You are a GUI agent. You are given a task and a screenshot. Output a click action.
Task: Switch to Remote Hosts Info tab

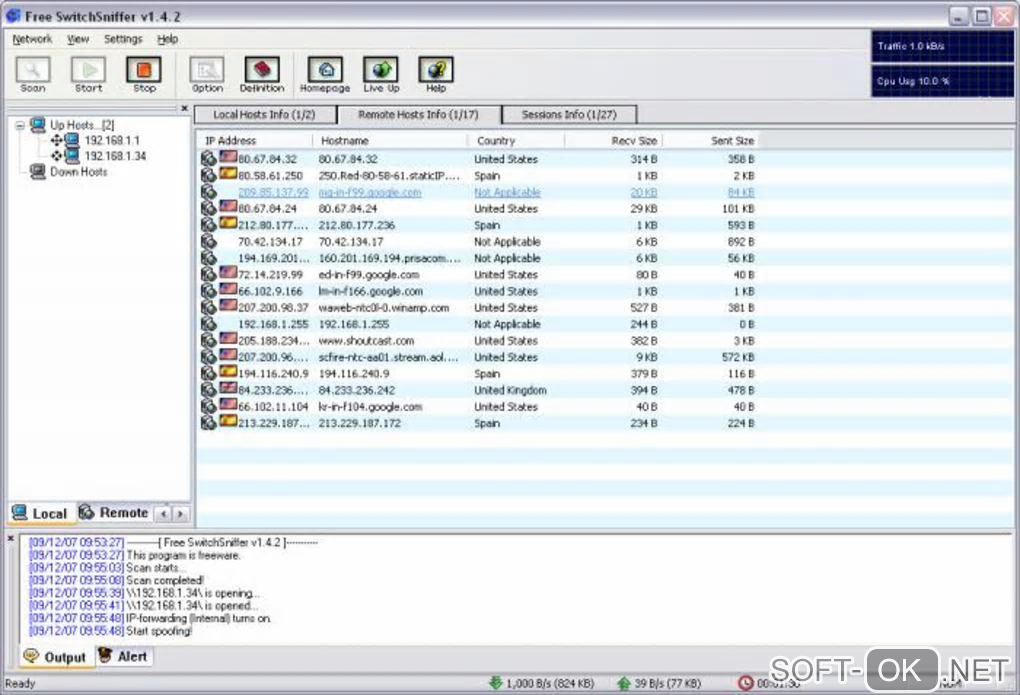point(418,115)
